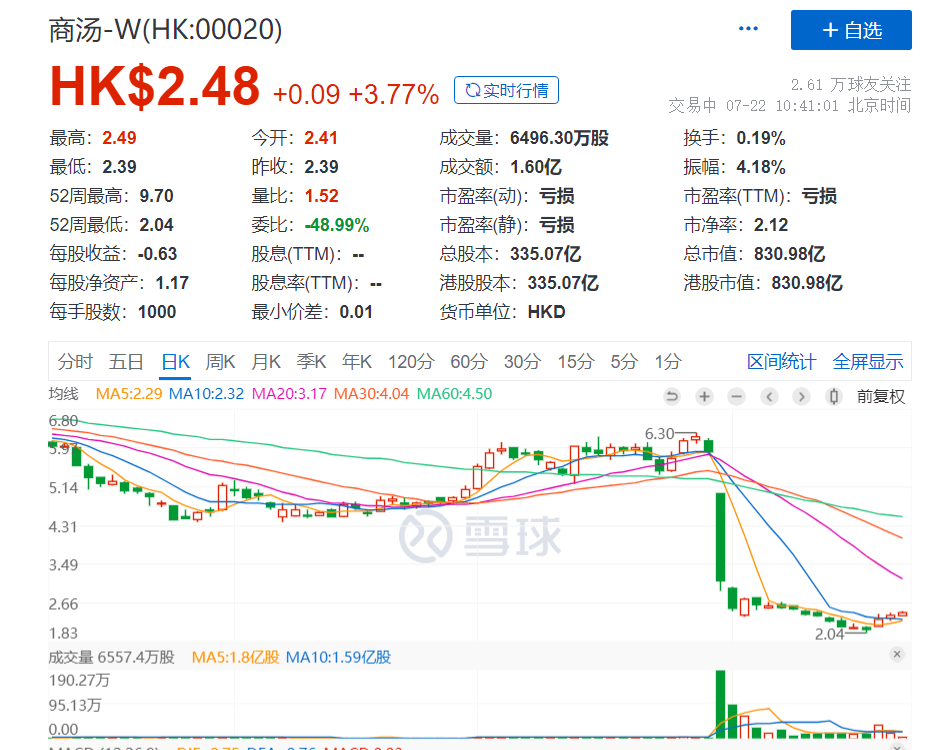Switch to the 15分 interval tab

pyautogui.click(x=576, y=361)
